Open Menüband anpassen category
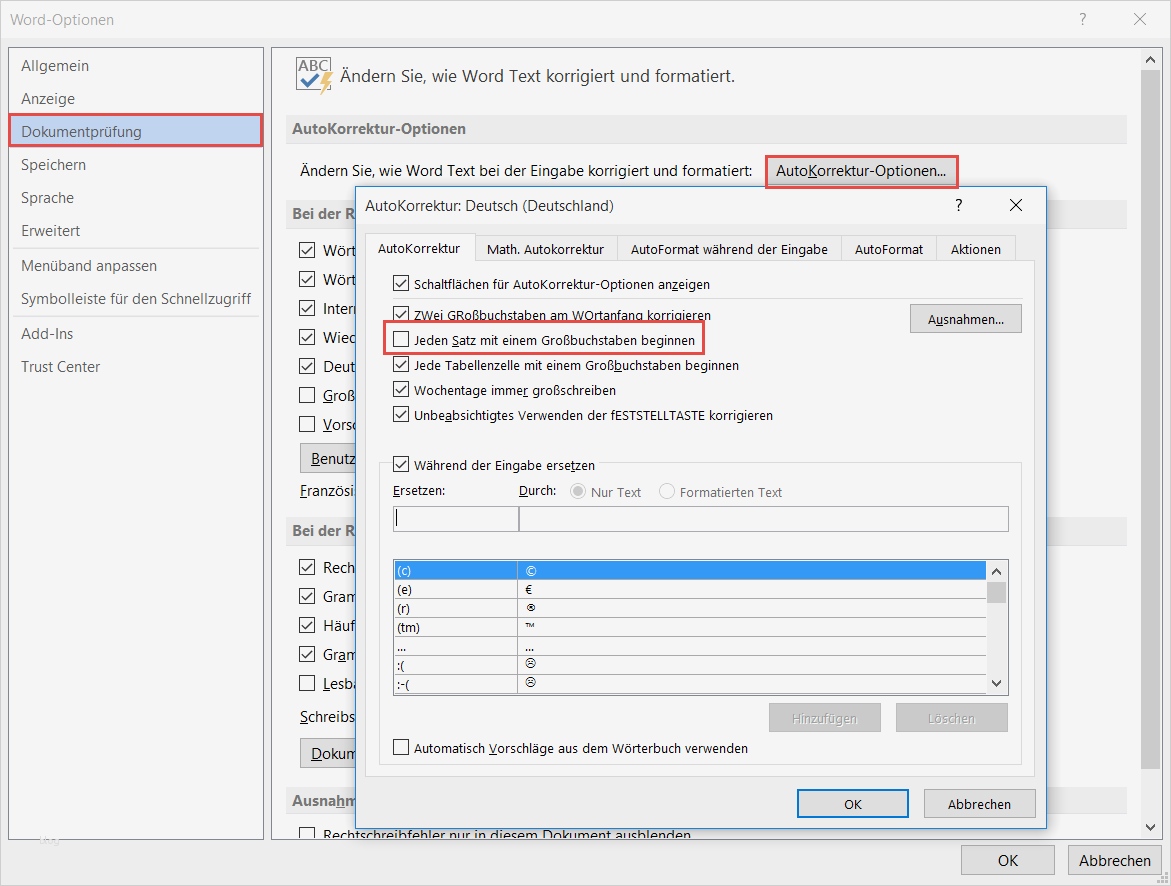Screen dimensions: 1171x886 coord(136,266)
